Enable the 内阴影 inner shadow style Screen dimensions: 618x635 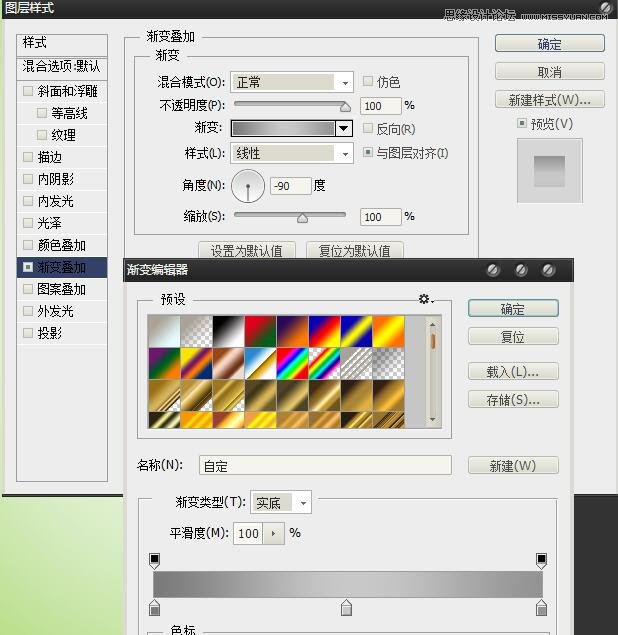coord(28,179)
